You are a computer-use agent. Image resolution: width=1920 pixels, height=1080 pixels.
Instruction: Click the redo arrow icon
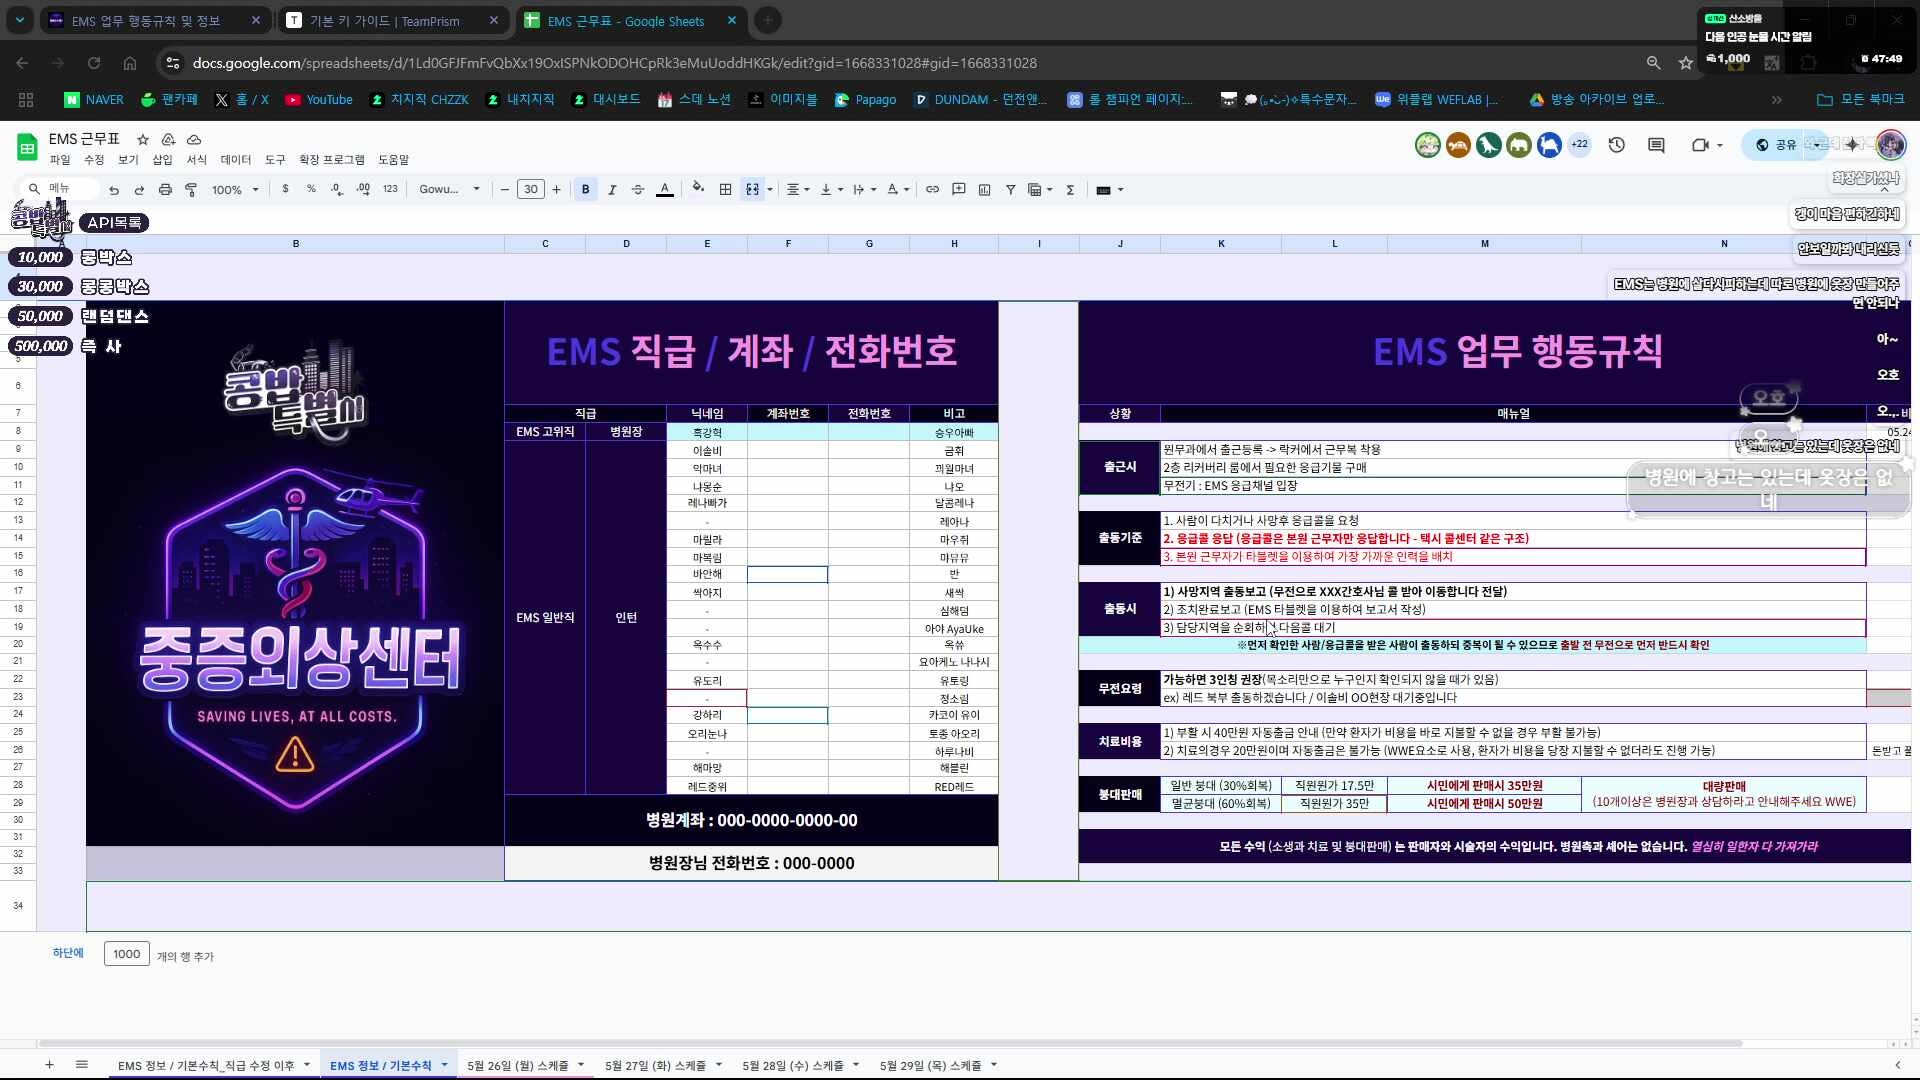139,190
